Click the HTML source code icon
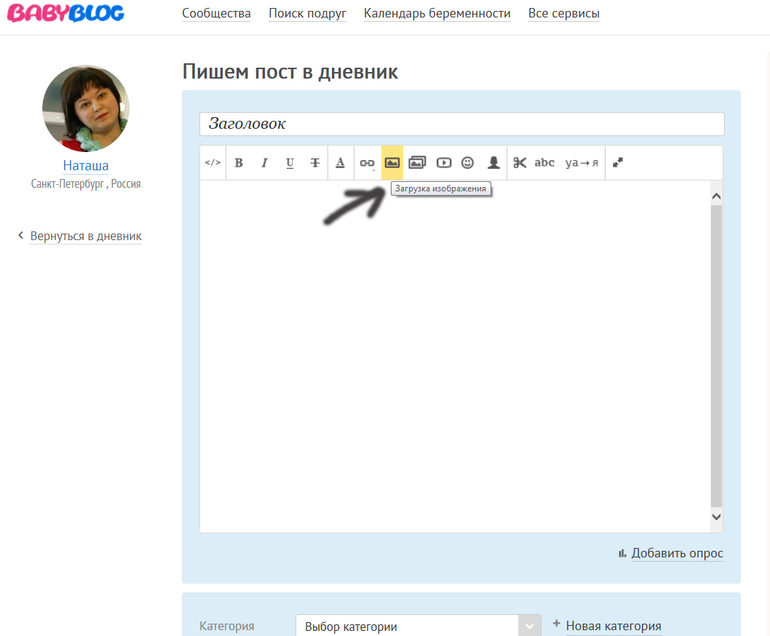Image resolution: width=770 pixels, height=636 pixels. click(212, 163)
